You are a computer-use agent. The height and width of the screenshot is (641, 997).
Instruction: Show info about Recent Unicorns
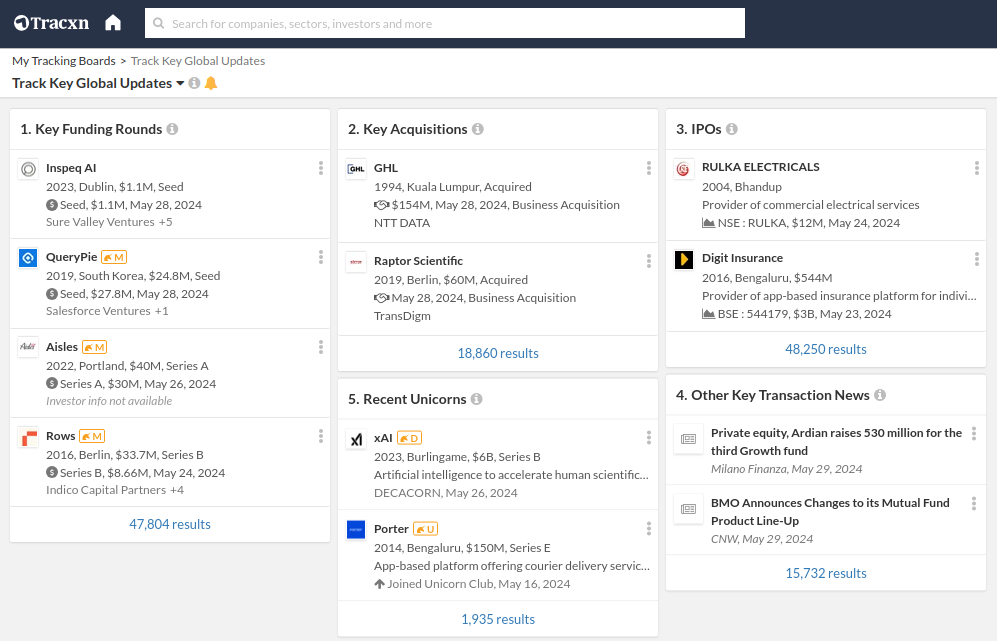(476, 399)
